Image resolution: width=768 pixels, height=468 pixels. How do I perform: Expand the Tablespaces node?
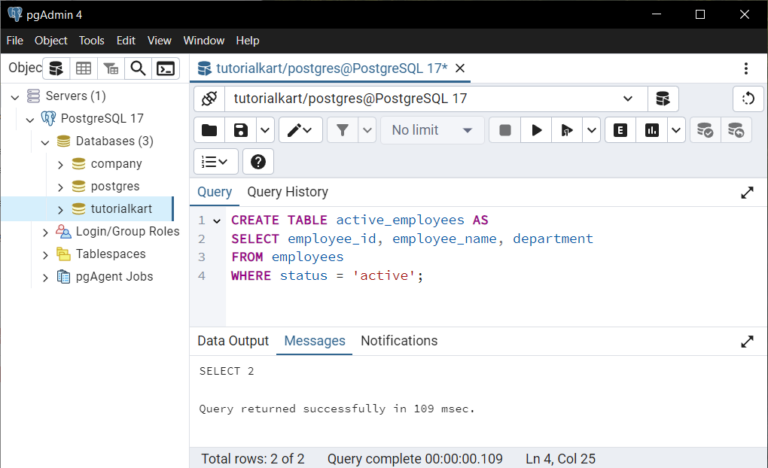click(x=45, y=254)
